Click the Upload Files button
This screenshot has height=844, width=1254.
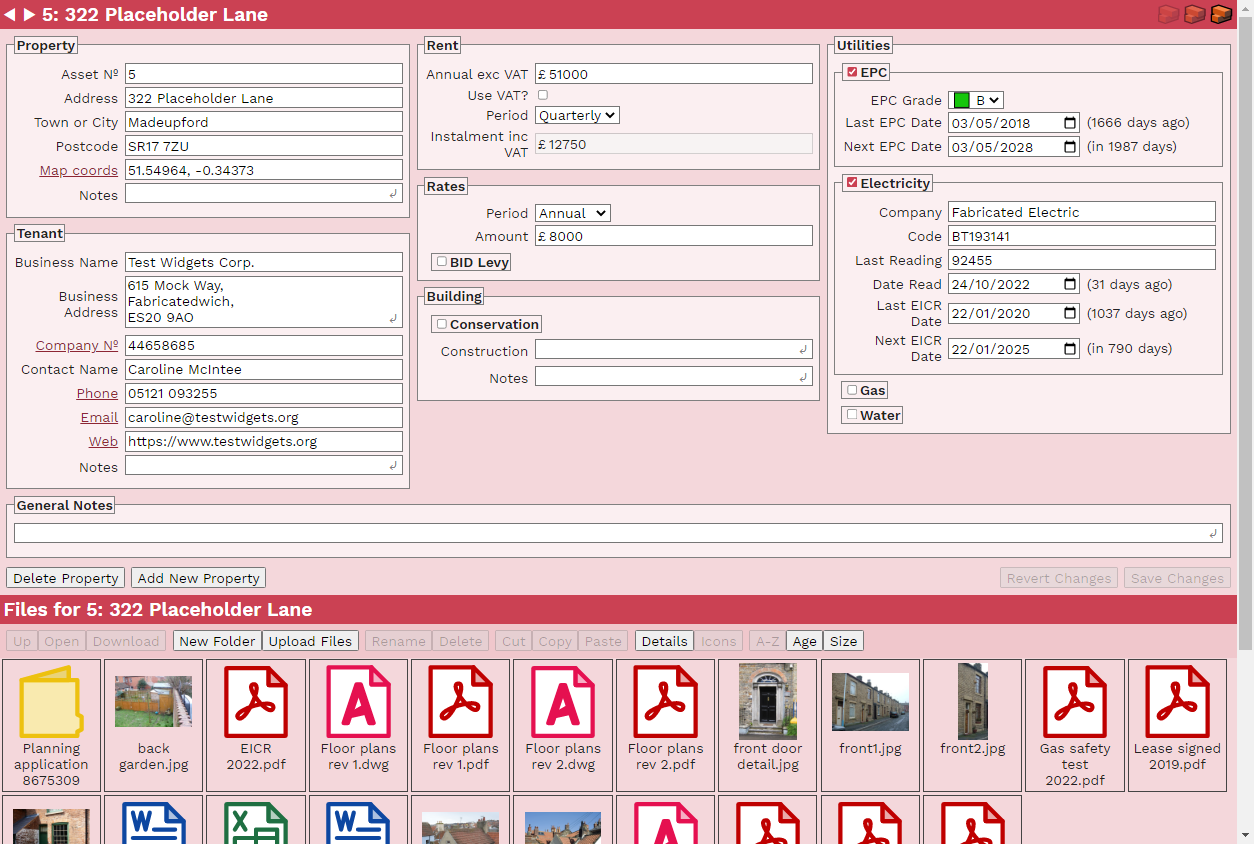click(x=309, y=641)
